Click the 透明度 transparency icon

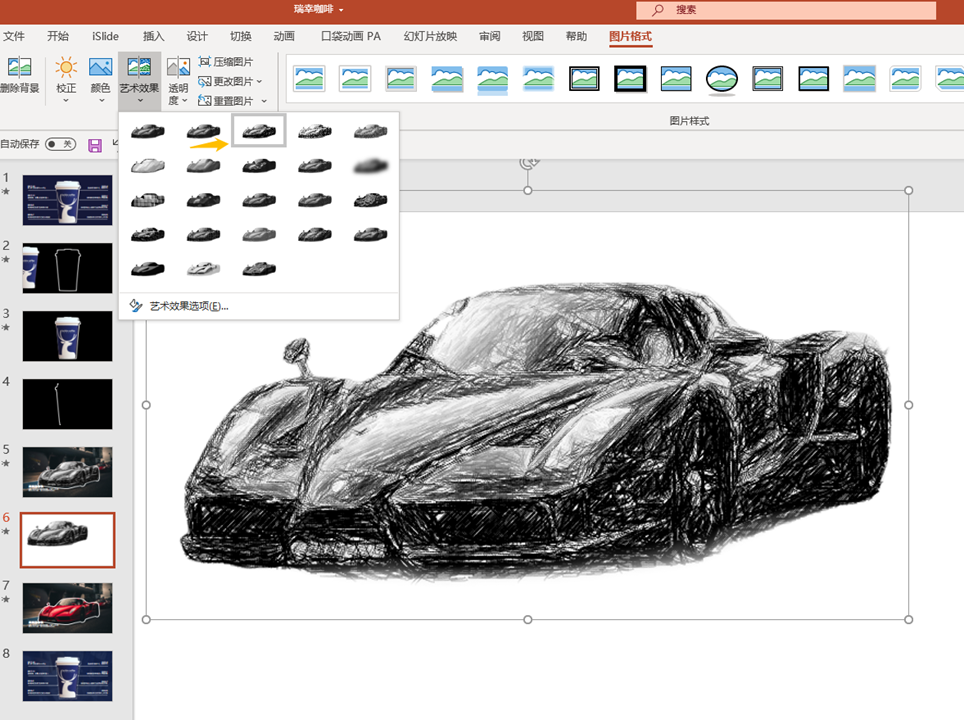[178, 67]
